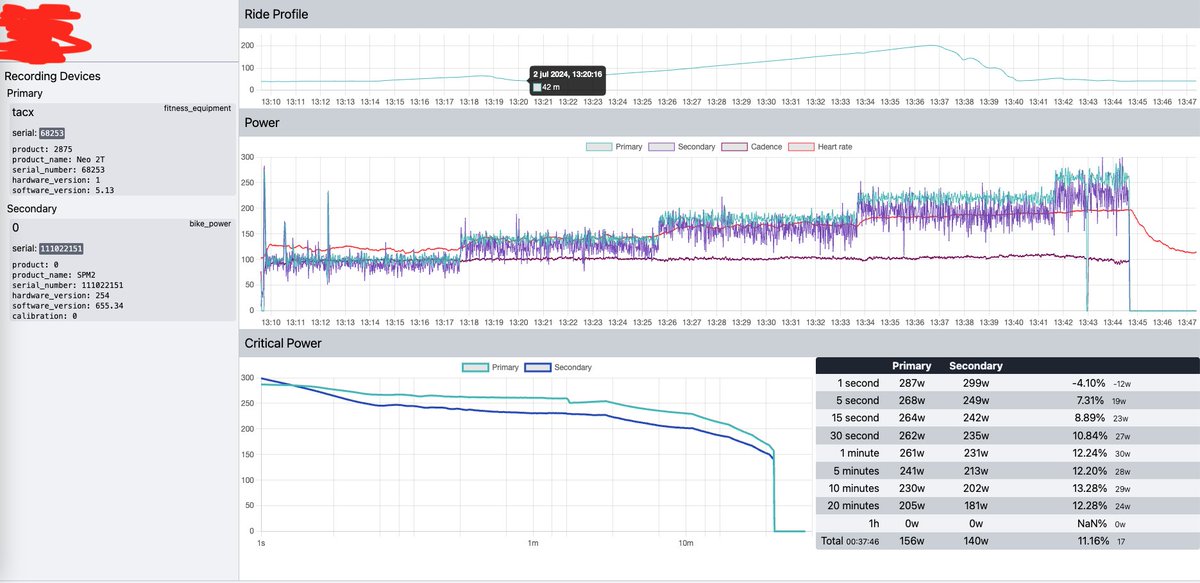Click the teal Primary swatch in Power legend

point(597,146)
